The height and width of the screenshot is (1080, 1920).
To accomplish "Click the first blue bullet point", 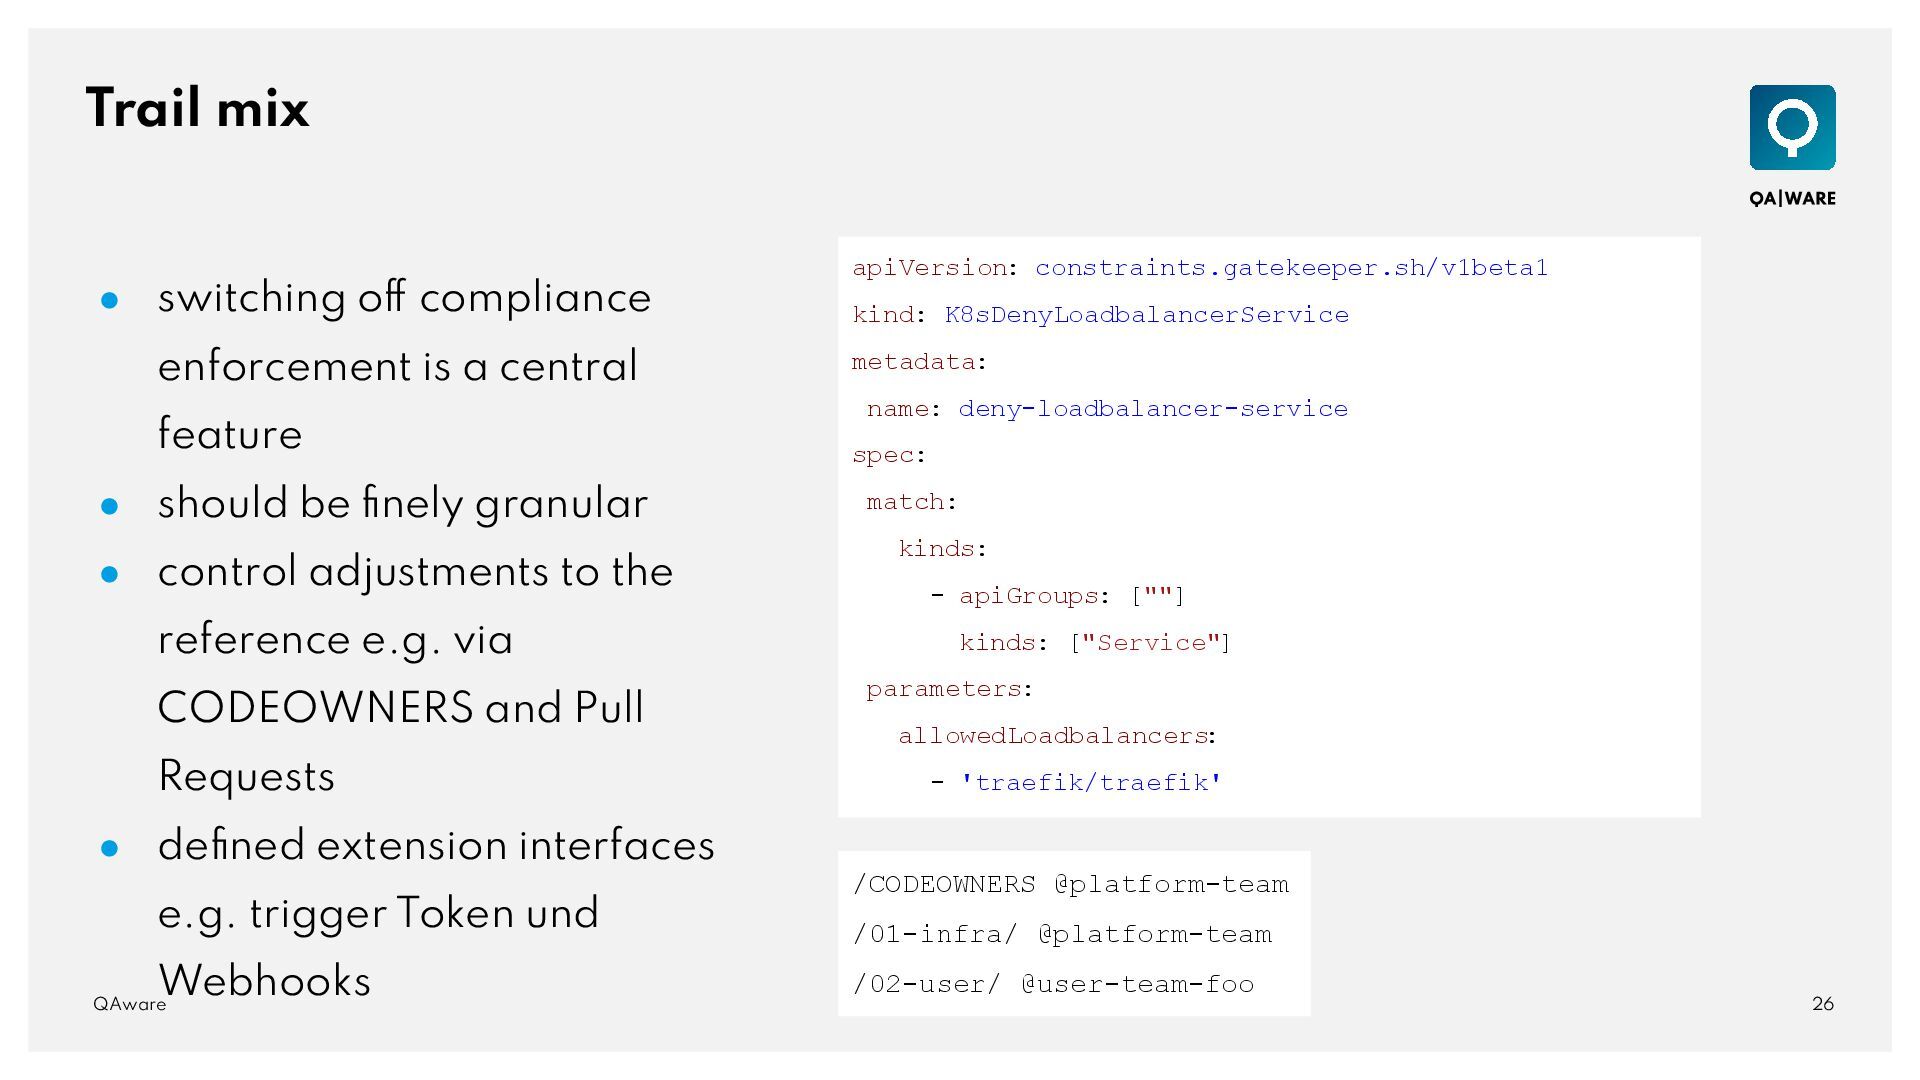I will [110, 300].
